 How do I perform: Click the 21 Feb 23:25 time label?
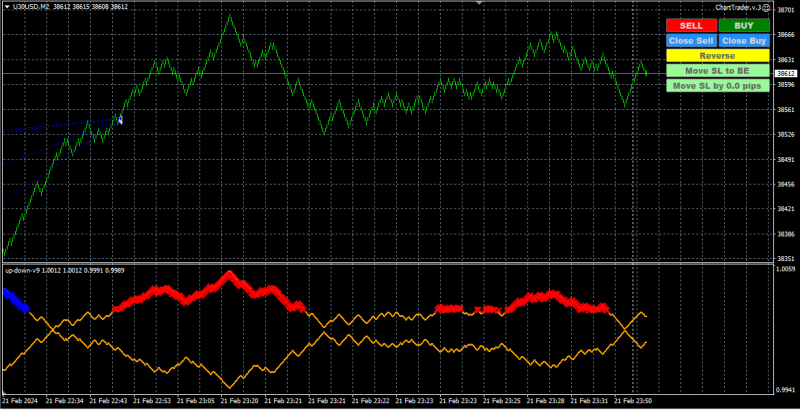point(503,400)
